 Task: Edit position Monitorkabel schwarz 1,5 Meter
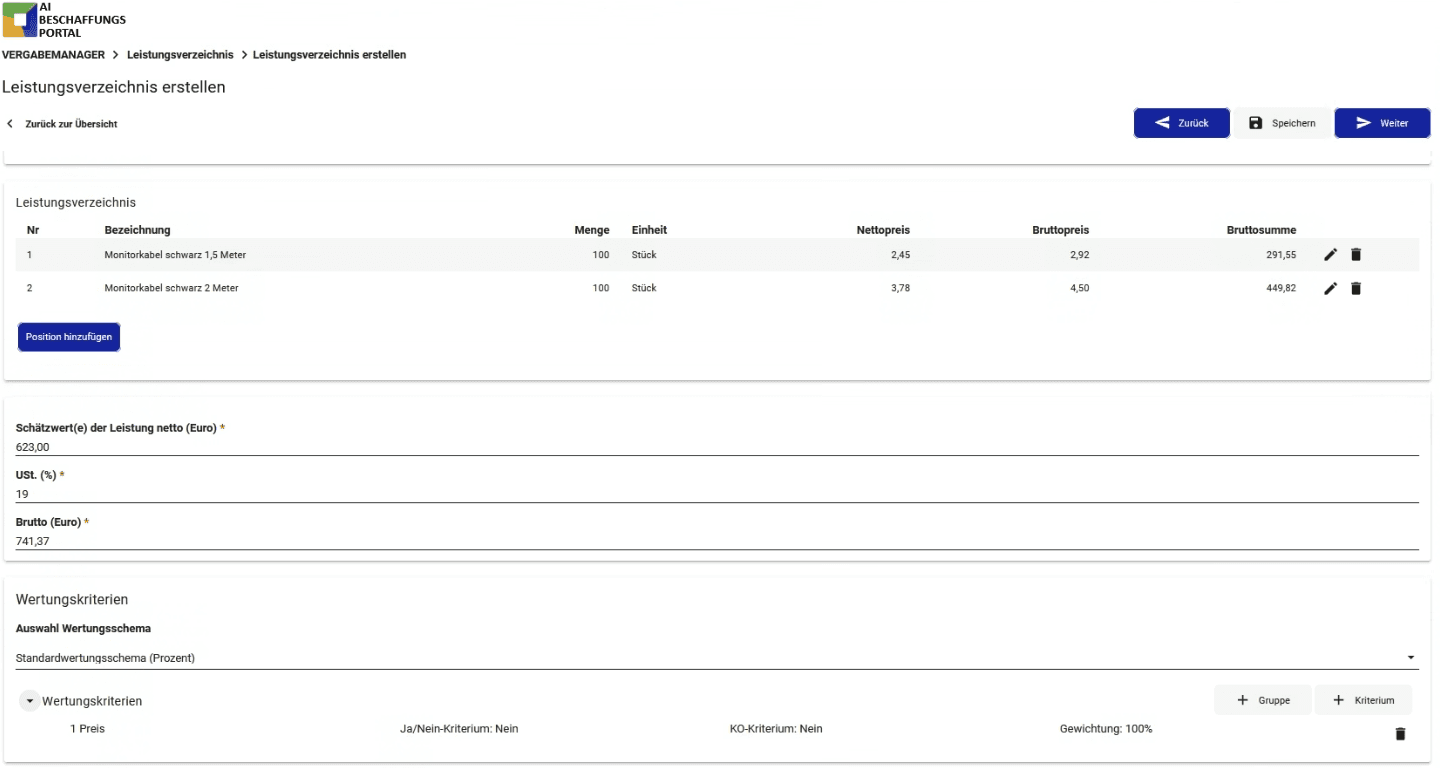point(1330,255)
